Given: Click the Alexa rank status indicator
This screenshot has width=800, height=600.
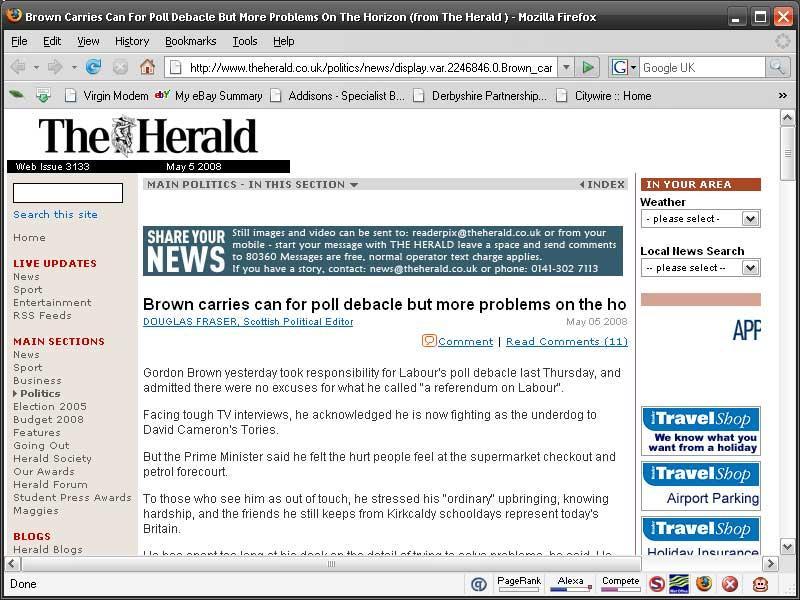Looking at the screenshot, I should click(570, 583).
